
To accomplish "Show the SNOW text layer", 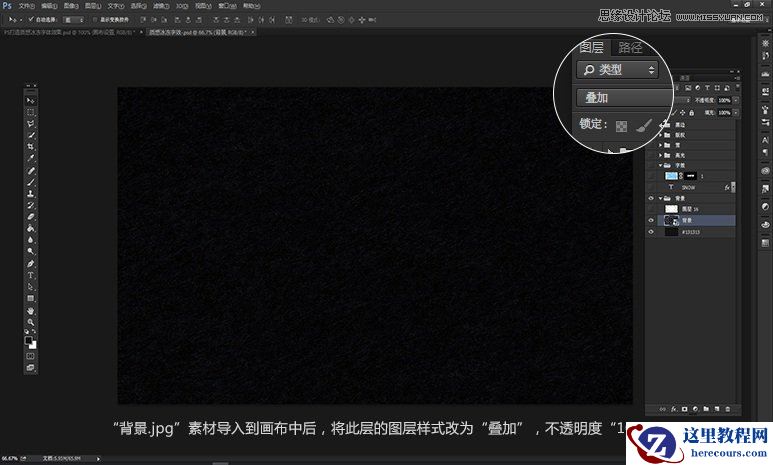I will tap(651, 187).
